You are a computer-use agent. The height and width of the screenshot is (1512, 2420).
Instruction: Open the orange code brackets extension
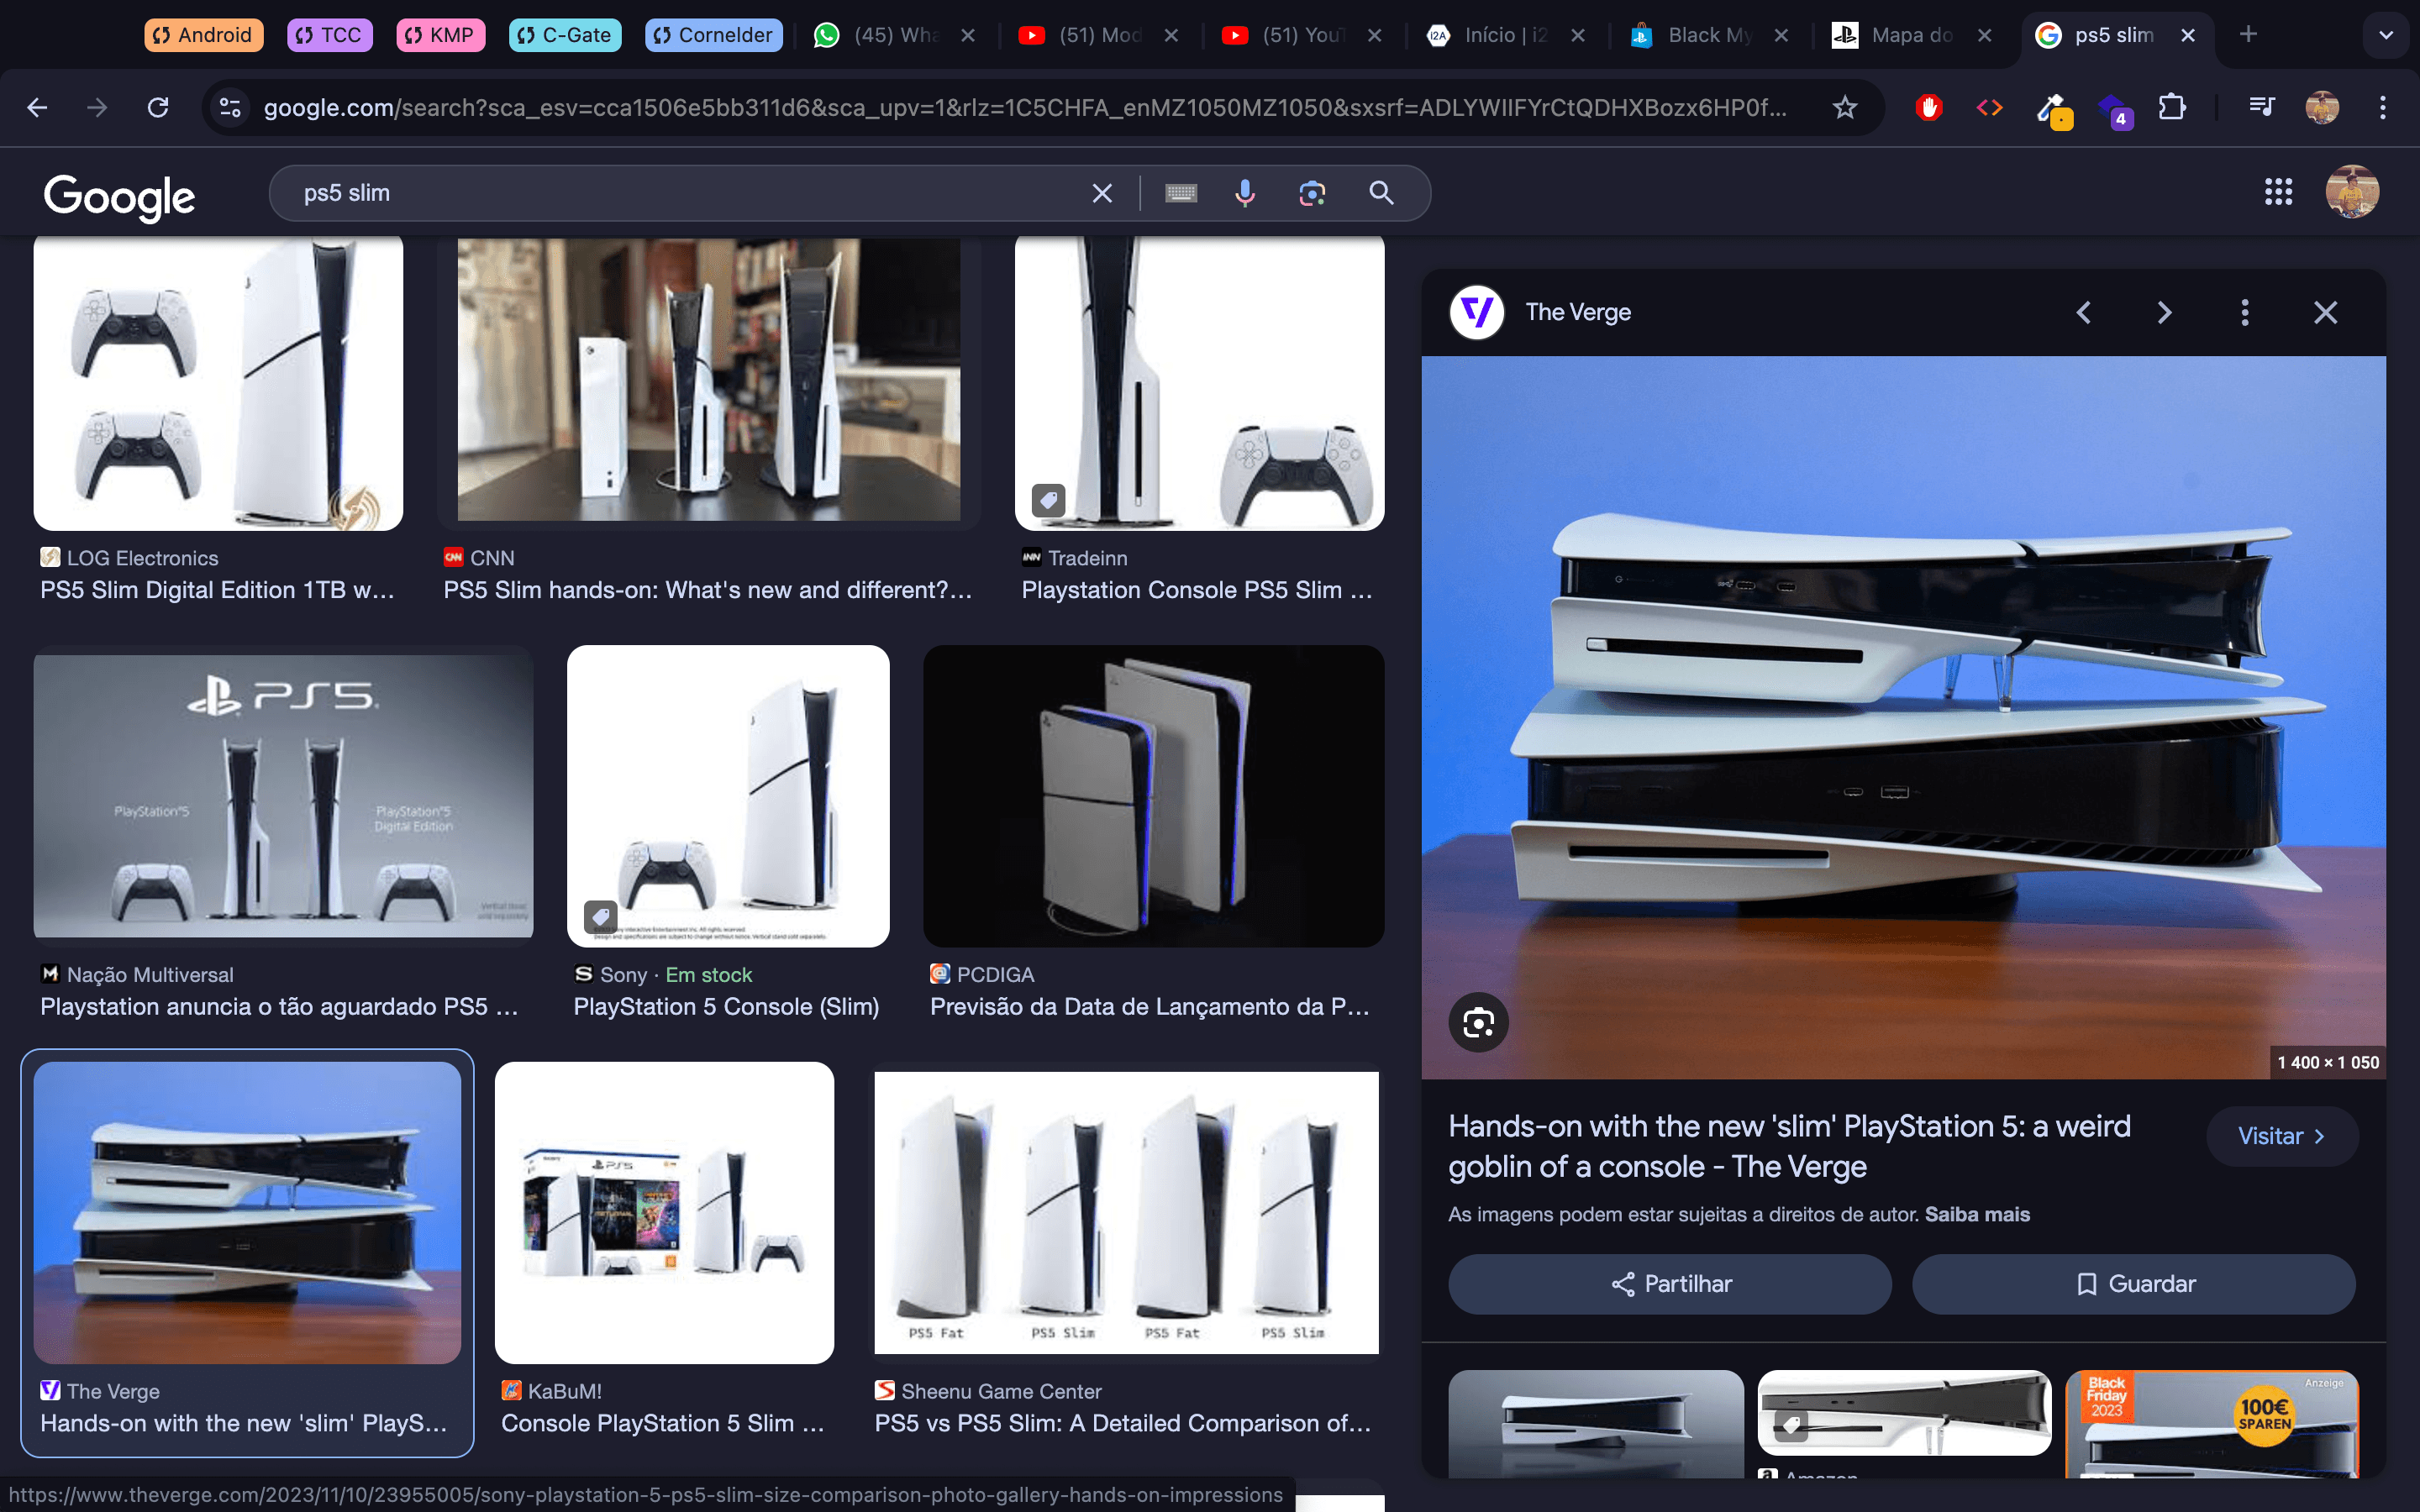[x=1990, y=107]
